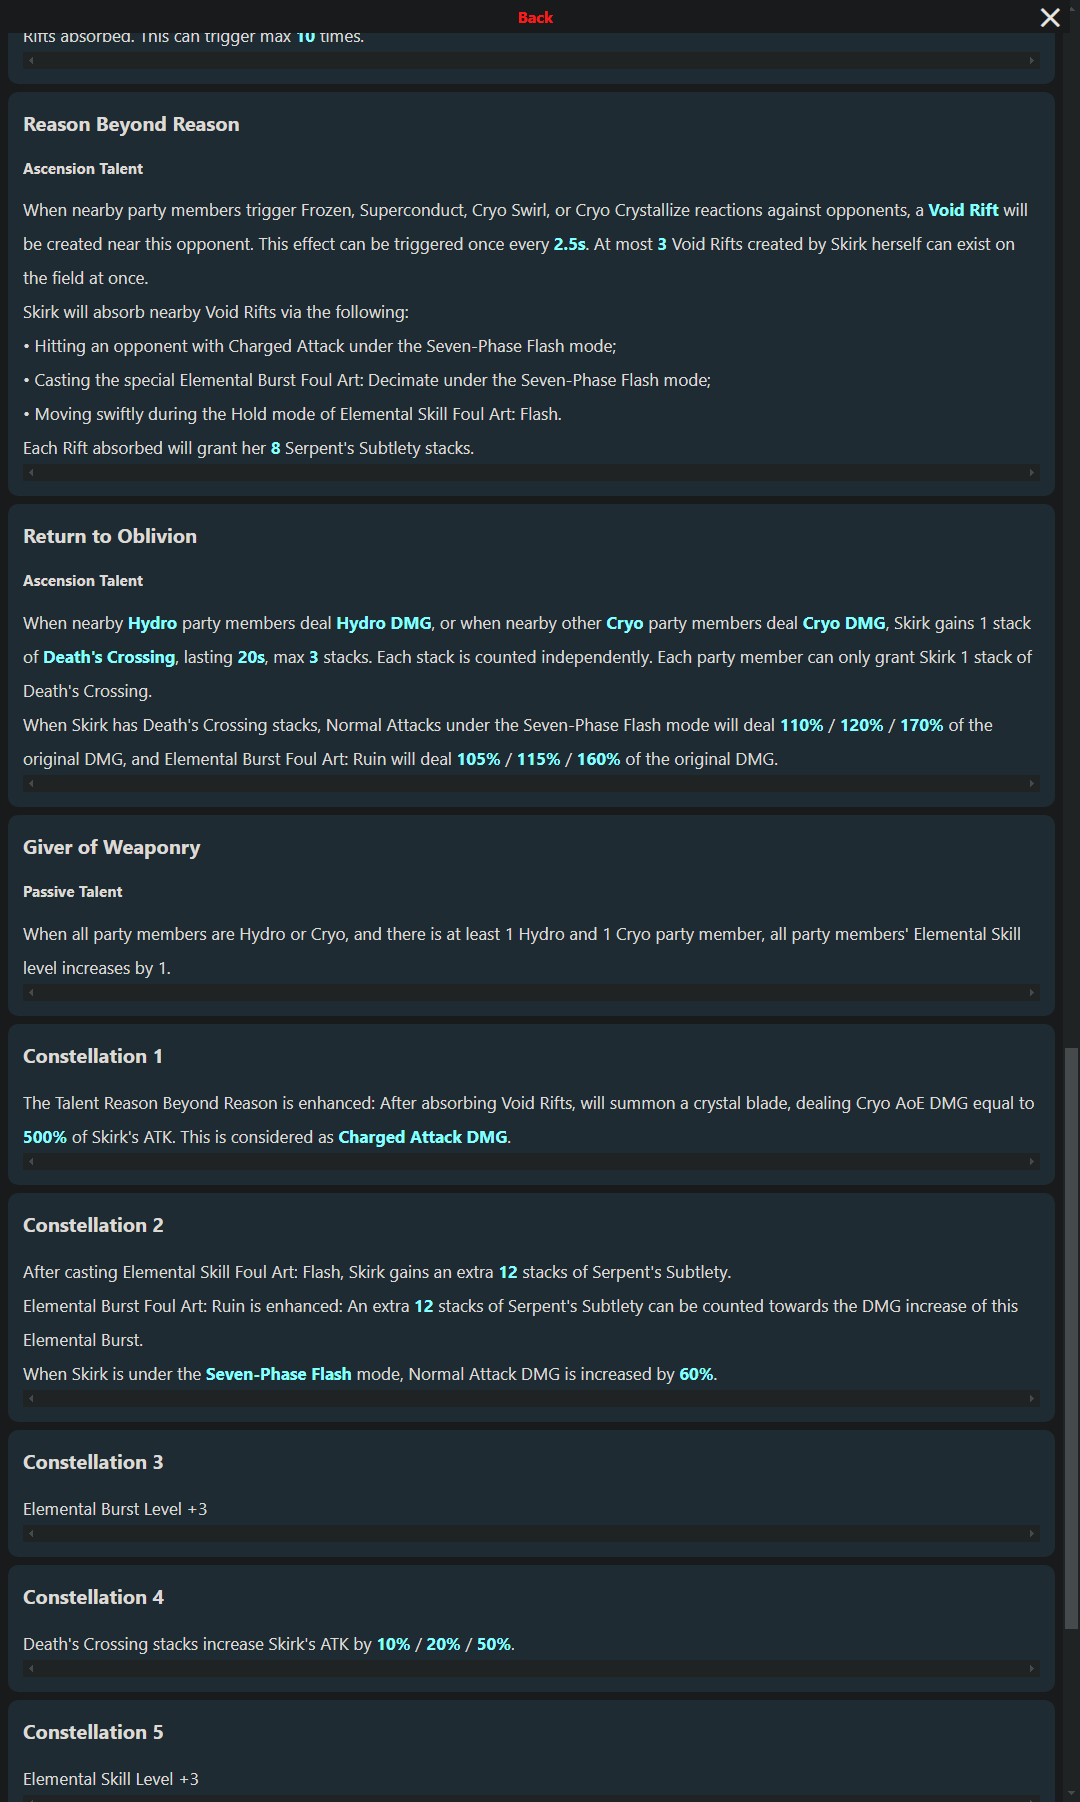Click horizontal scrollbar track under Giver of Weaponry

coord(531,993)
